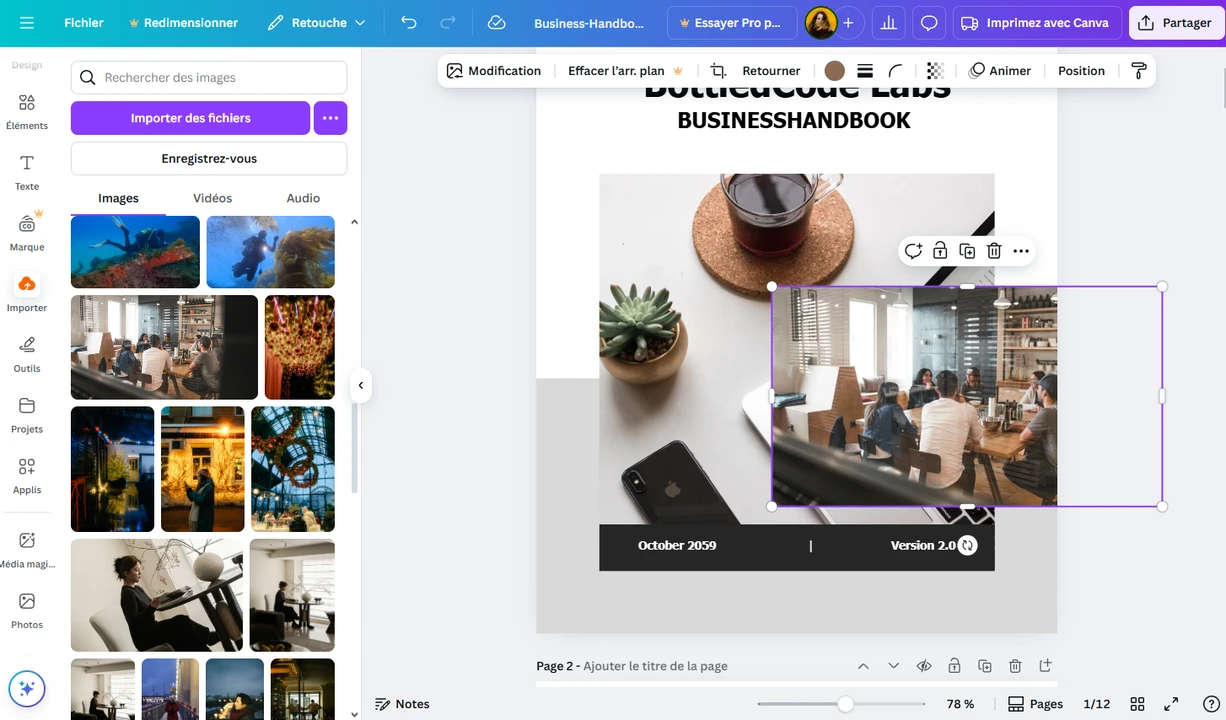The height and width of the screenshot is (720, 1226).
Task: Open the analytics chart icon
Action: coord(887,23)
